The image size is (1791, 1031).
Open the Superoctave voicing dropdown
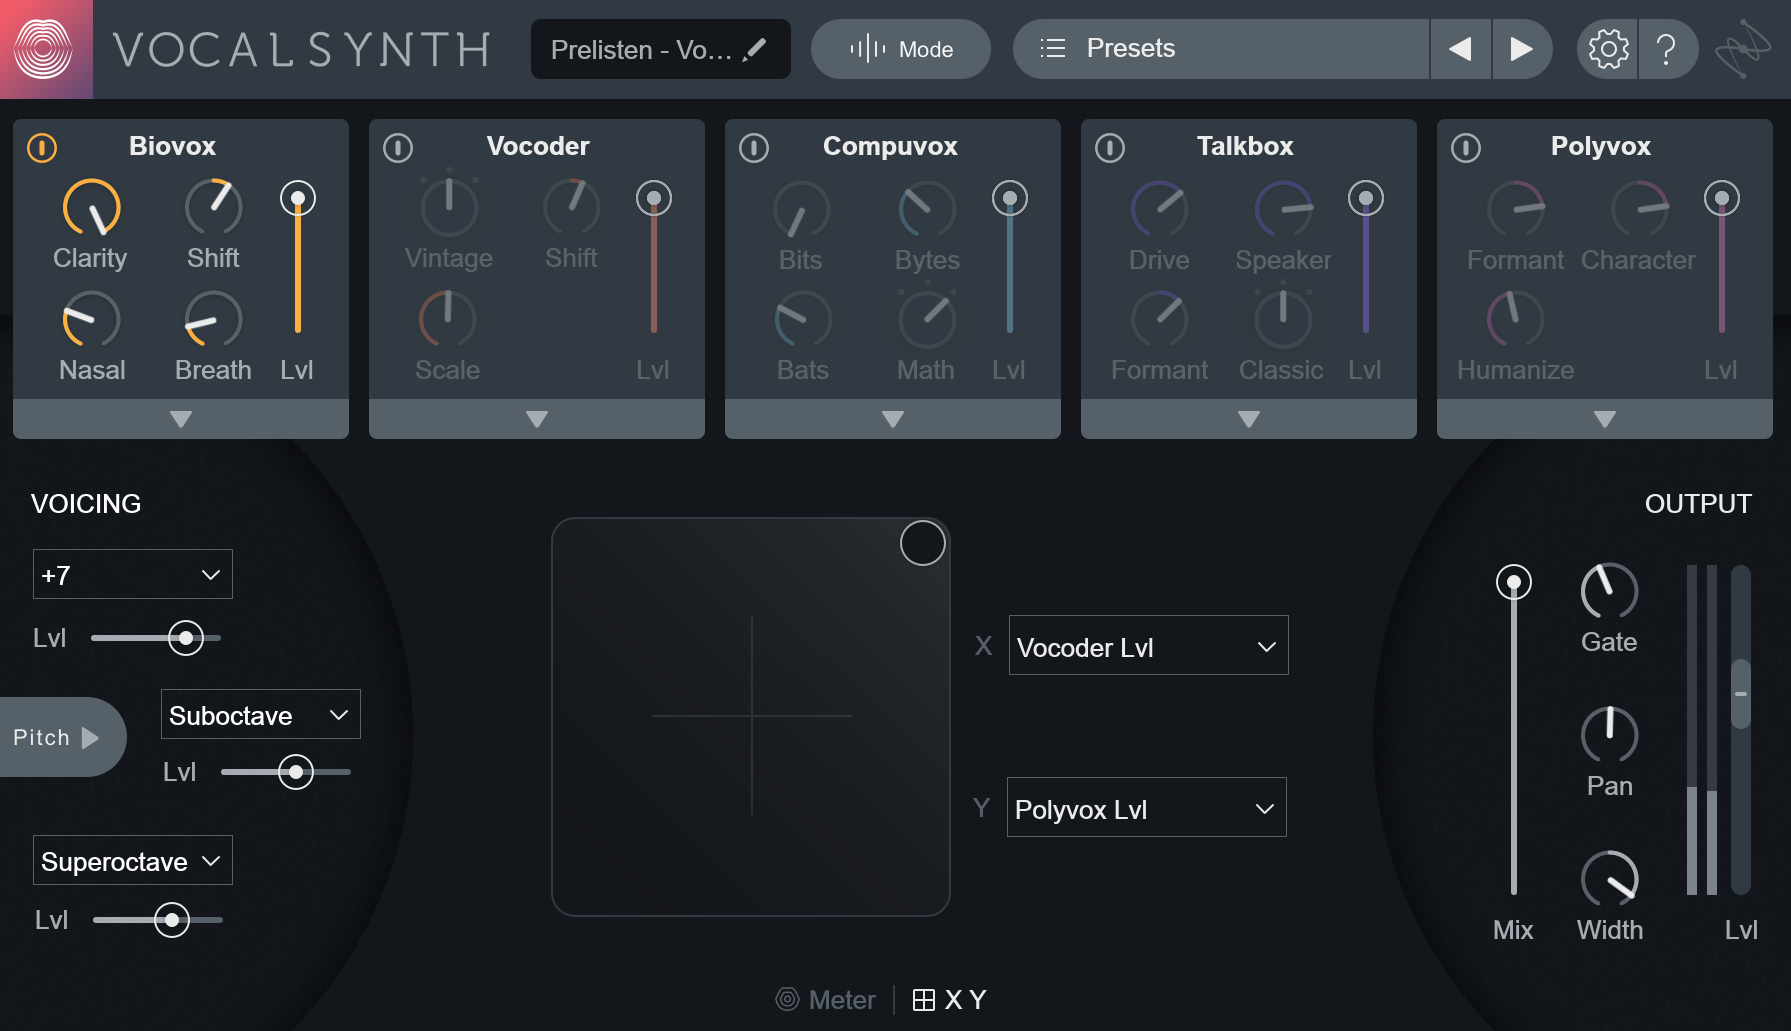pyautogui.click(x=133, y=860)
